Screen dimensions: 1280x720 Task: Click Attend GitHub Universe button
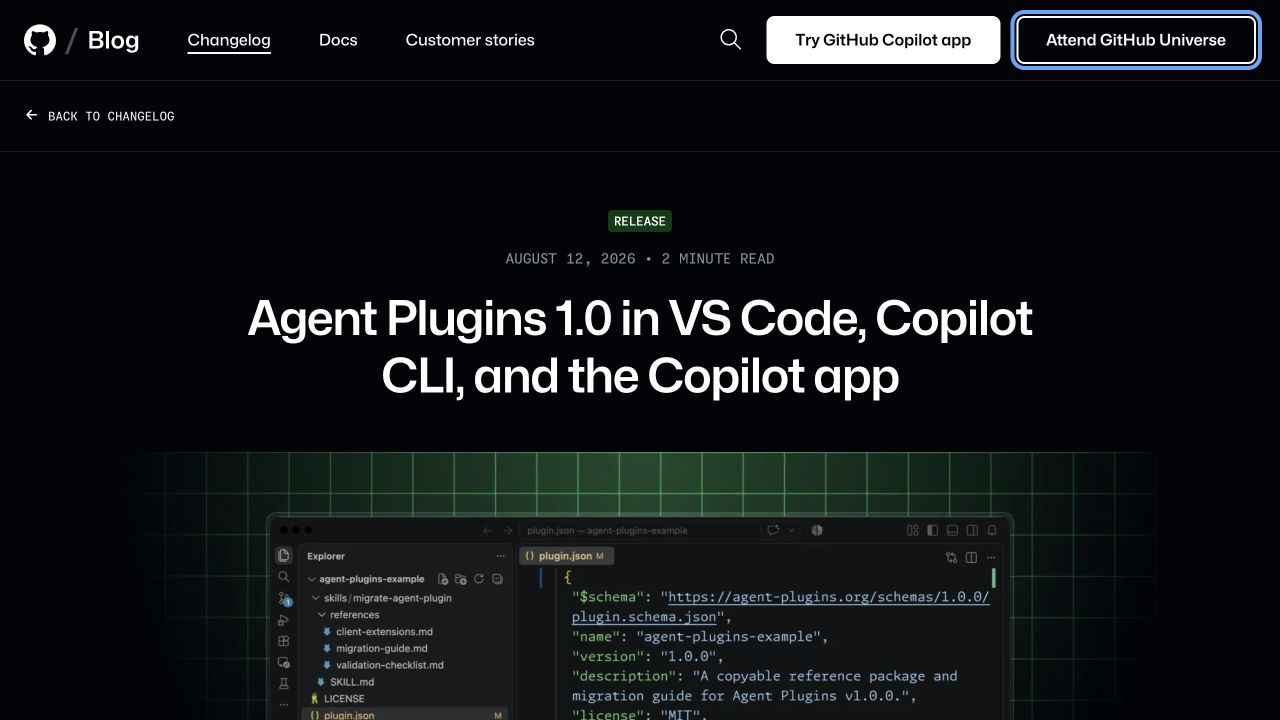pos(1136,40)
